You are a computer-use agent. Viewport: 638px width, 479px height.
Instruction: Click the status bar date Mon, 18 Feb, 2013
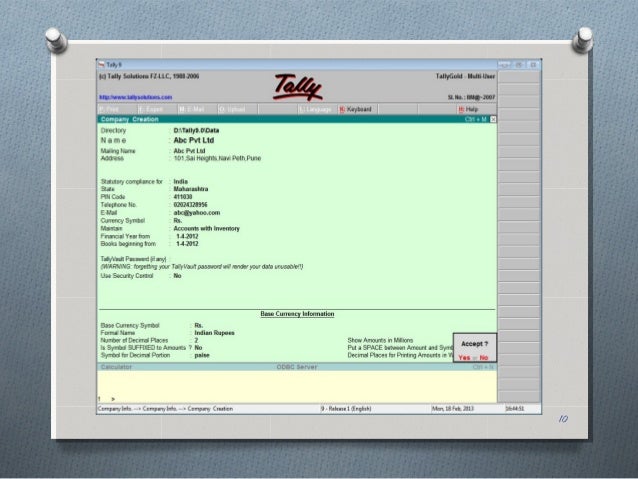click(453, 409)
